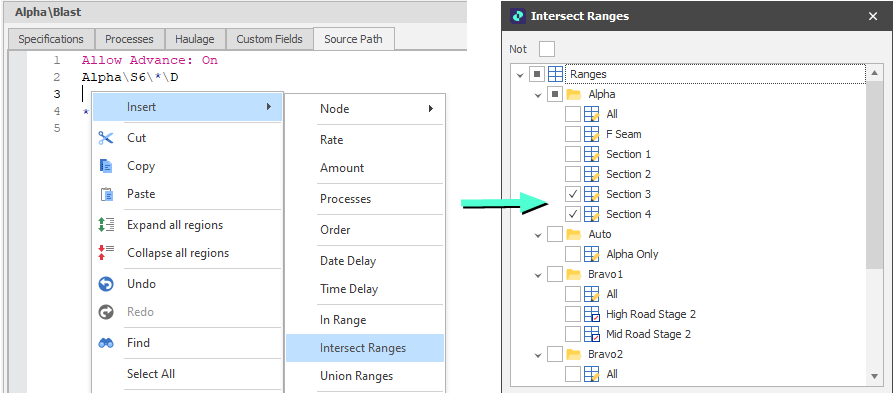The height and width of the screenshot is (393, 896).
Task: Click the Section 3 range icon
Action: tap(591, 194)
